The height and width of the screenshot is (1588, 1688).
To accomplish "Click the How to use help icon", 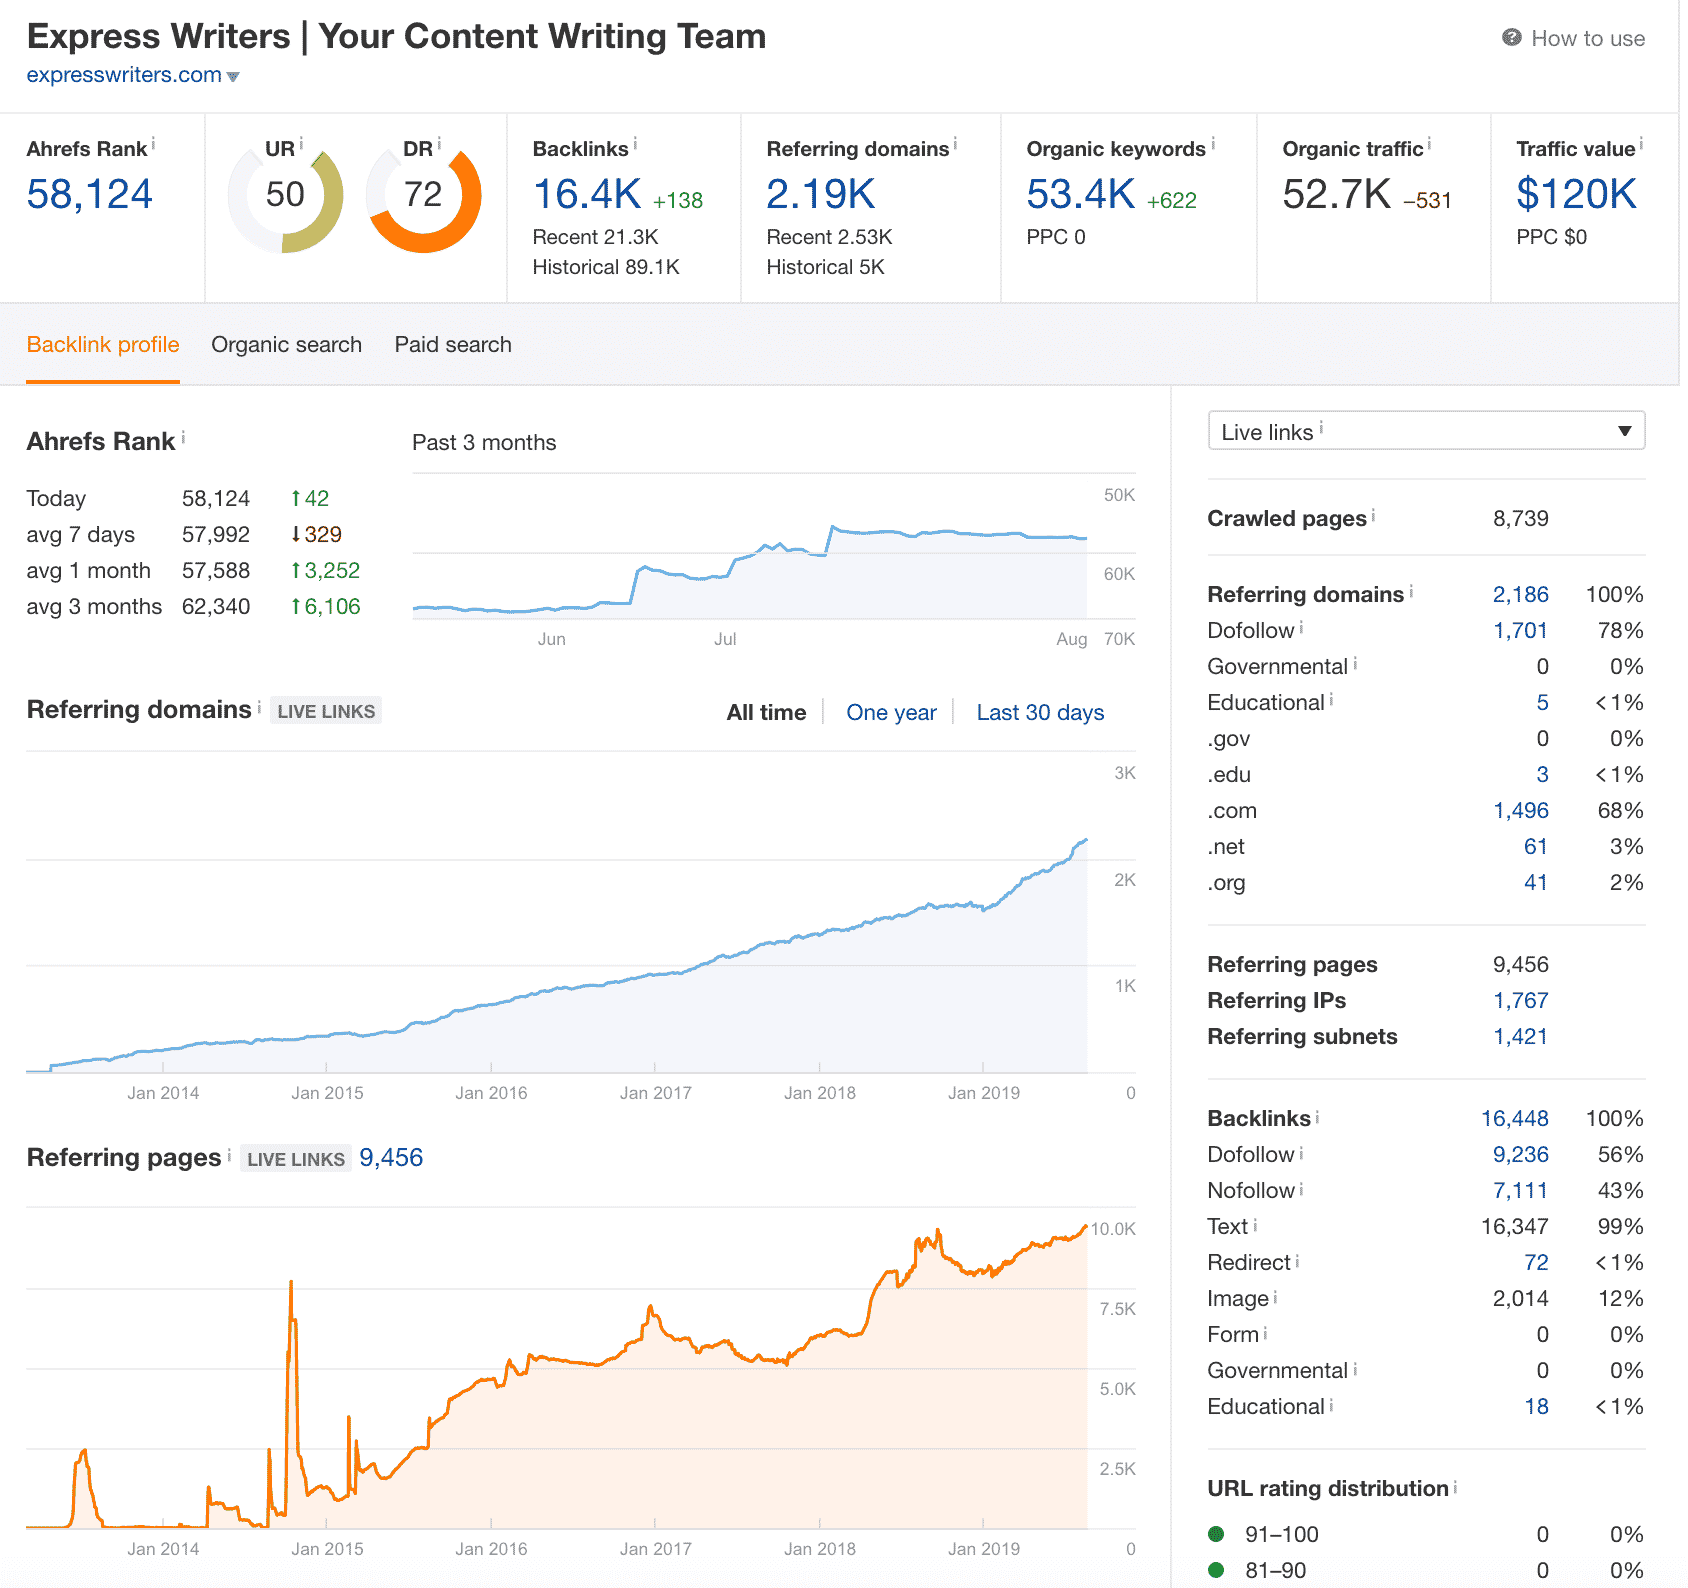I will [x=1511, y=38].
